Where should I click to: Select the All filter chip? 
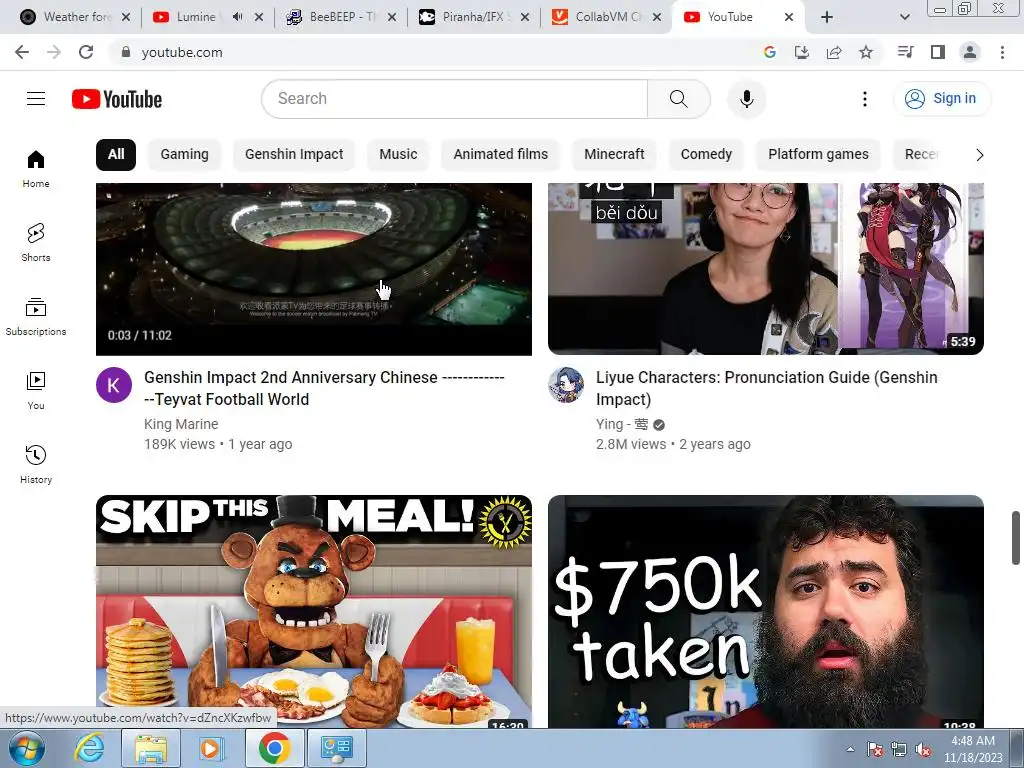coord(116,155)
